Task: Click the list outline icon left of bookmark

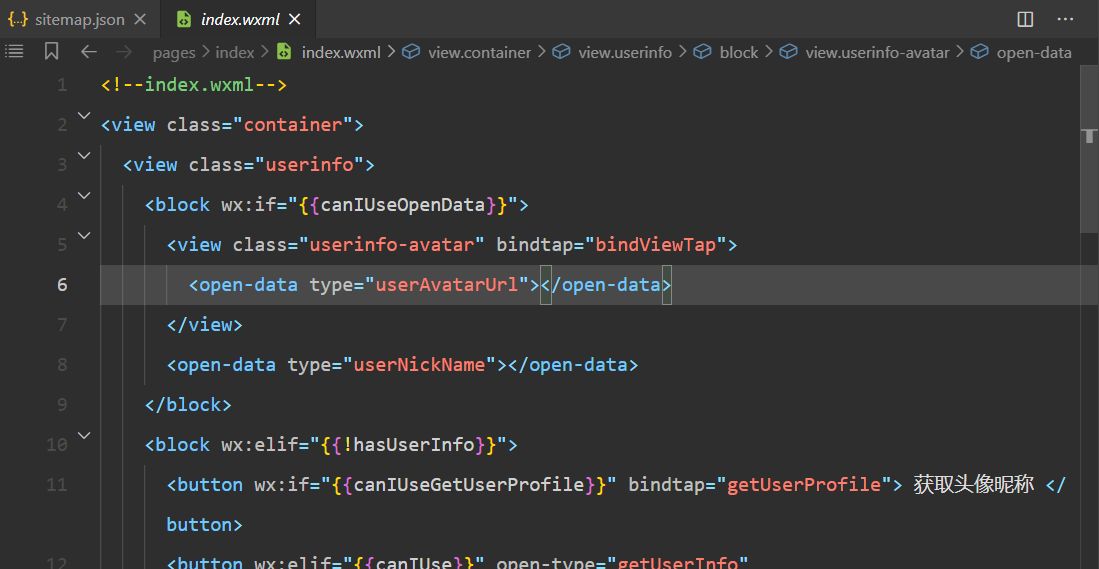Action: [x=14, y=52]
